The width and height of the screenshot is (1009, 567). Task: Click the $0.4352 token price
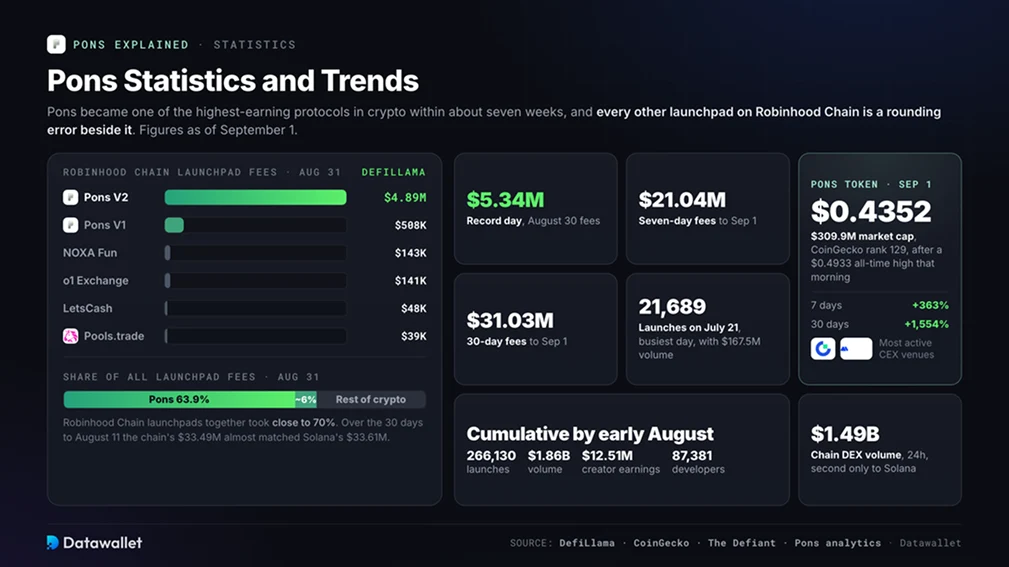pos(871,211)
